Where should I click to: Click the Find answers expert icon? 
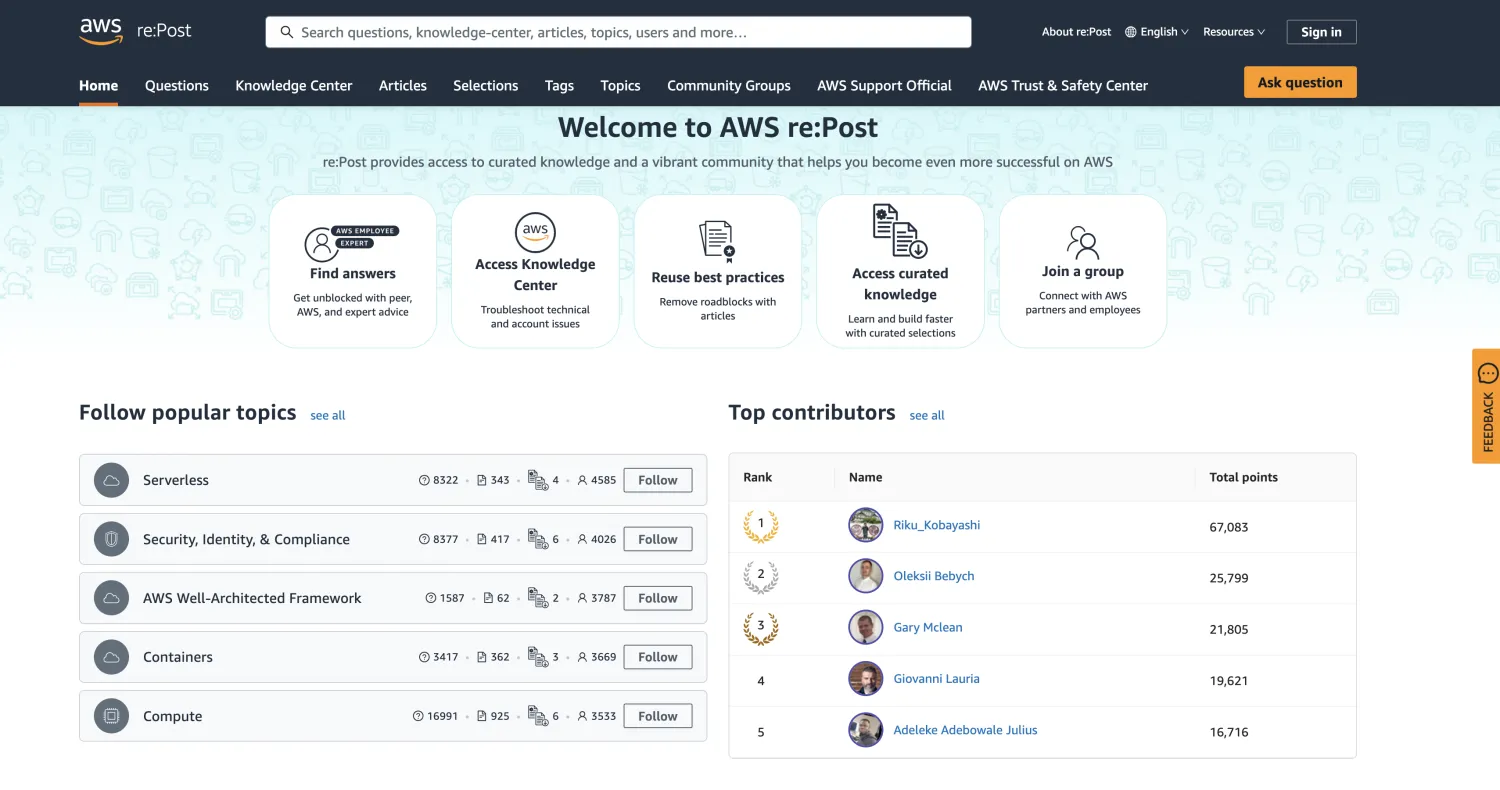coord(352,242)
